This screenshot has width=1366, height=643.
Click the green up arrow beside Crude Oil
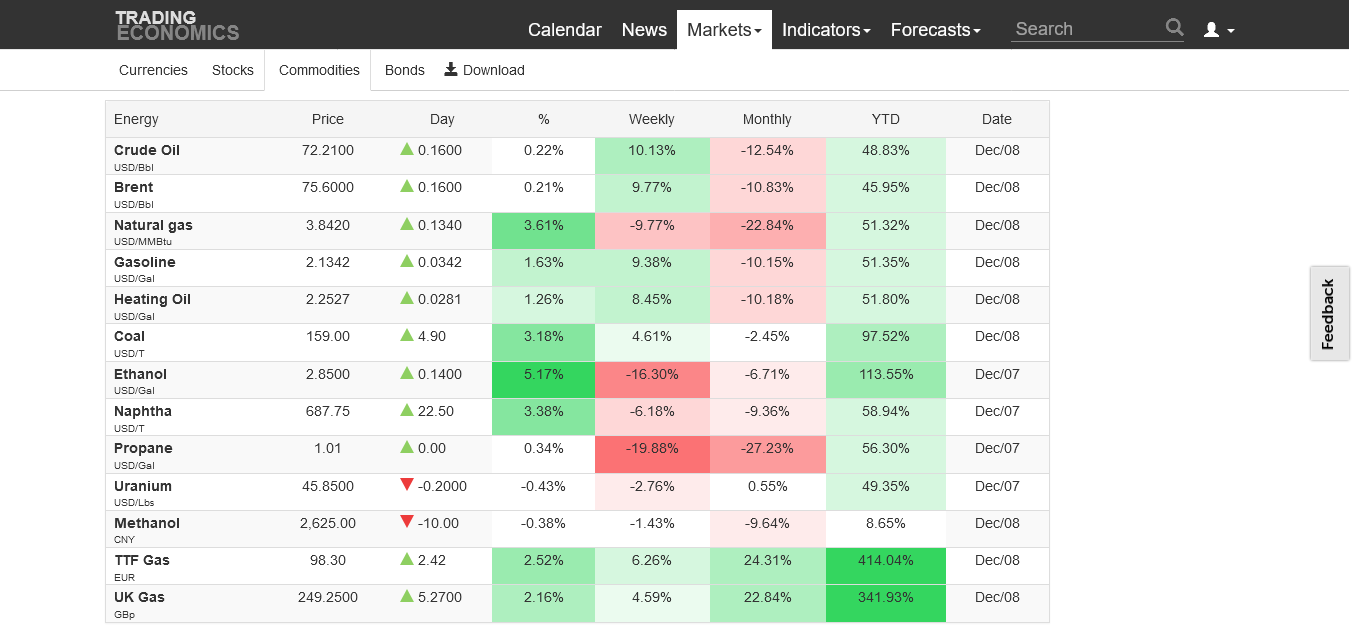pos(407,149)
